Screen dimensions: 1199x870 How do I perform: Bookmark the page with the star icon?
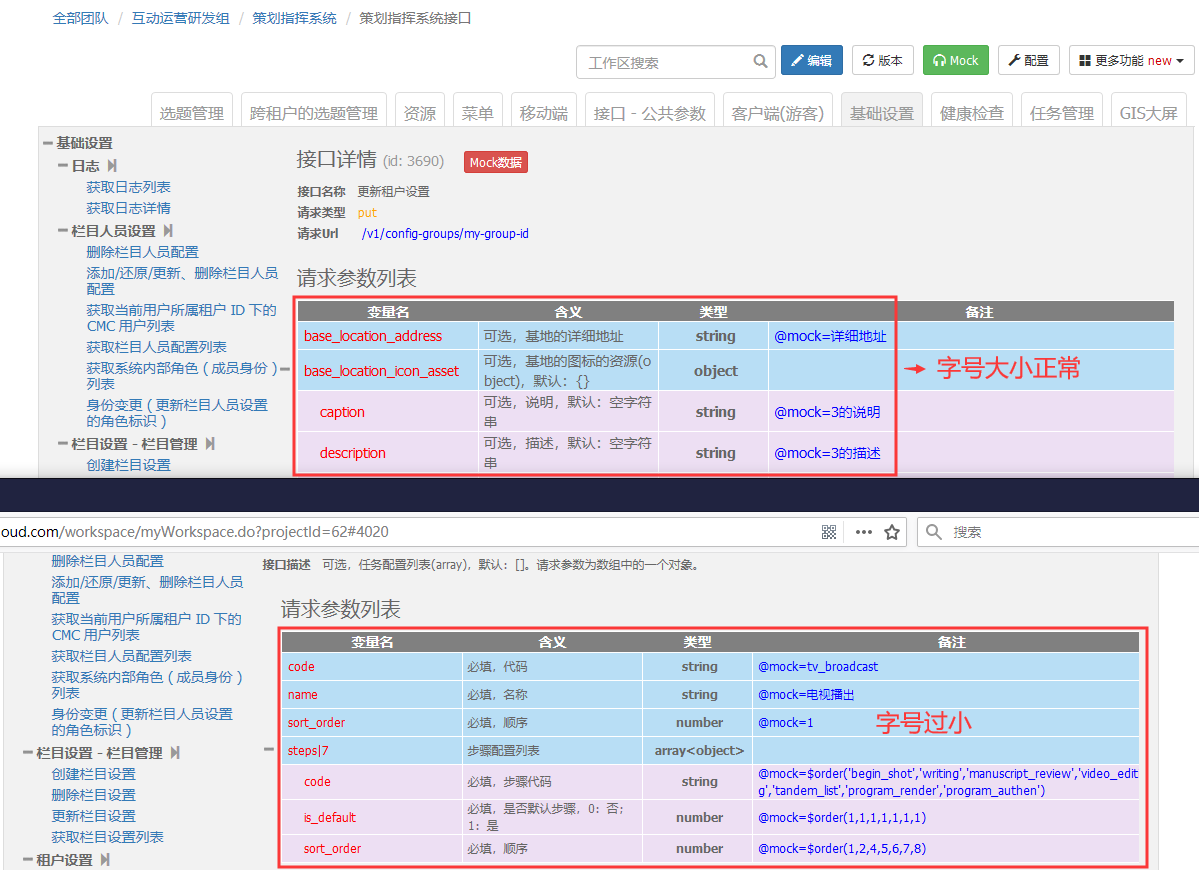pyautogui.click(x=892, y=532)
